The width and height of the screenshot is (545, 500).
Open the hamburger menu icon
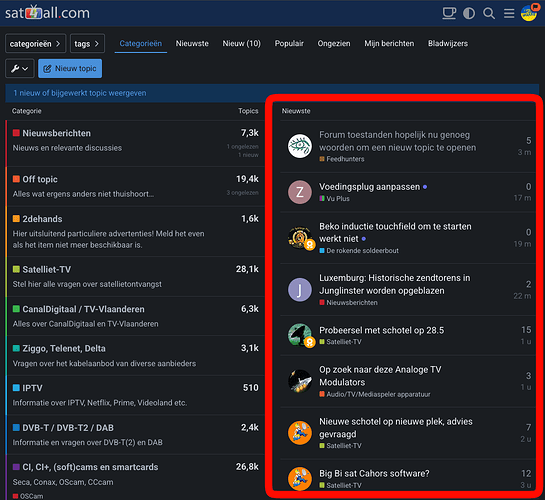(509, 14)
